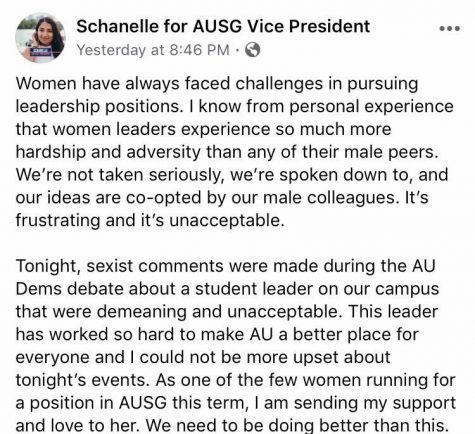Screen dimensions: 475x434
Task: Open the three-dot post options menu
Action: pos(450,29)
